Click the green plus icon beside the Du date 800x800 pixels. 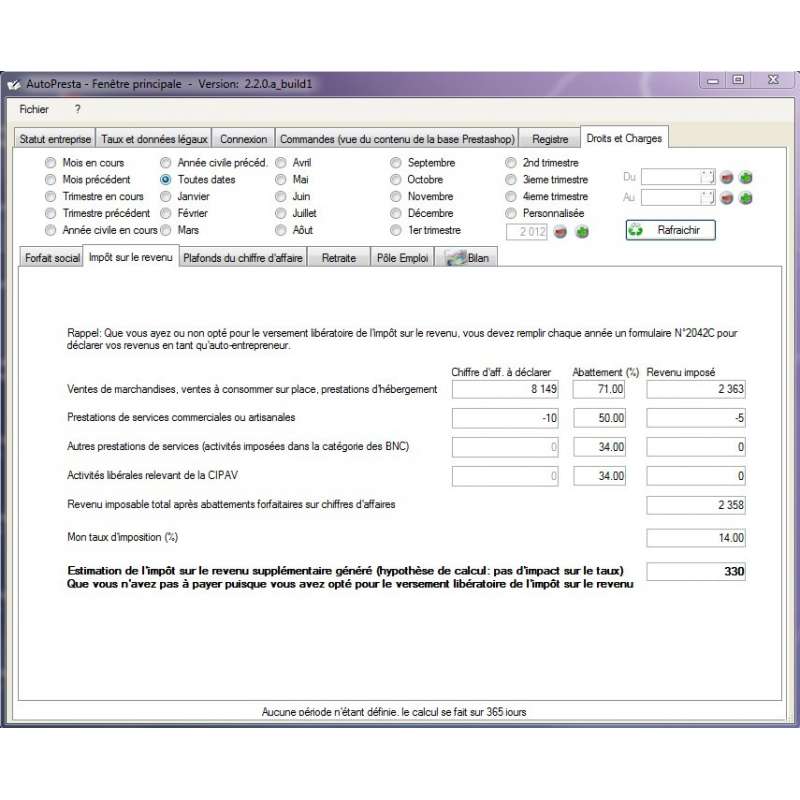(x=746, y=178)
